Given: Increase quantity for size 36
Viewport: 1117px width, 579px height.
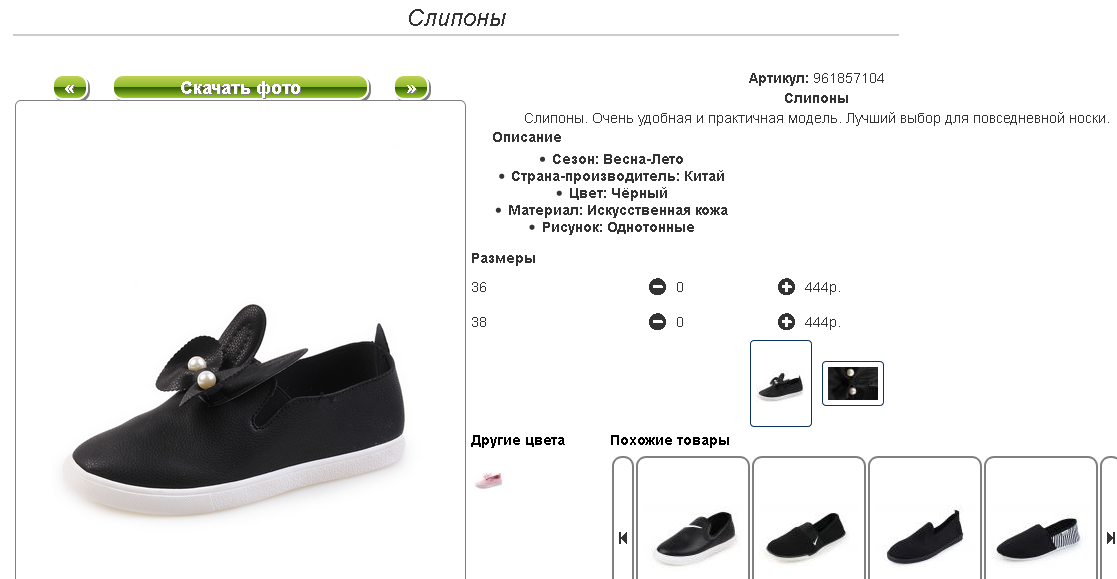Looking at the screenshot, I should point(786,287).
